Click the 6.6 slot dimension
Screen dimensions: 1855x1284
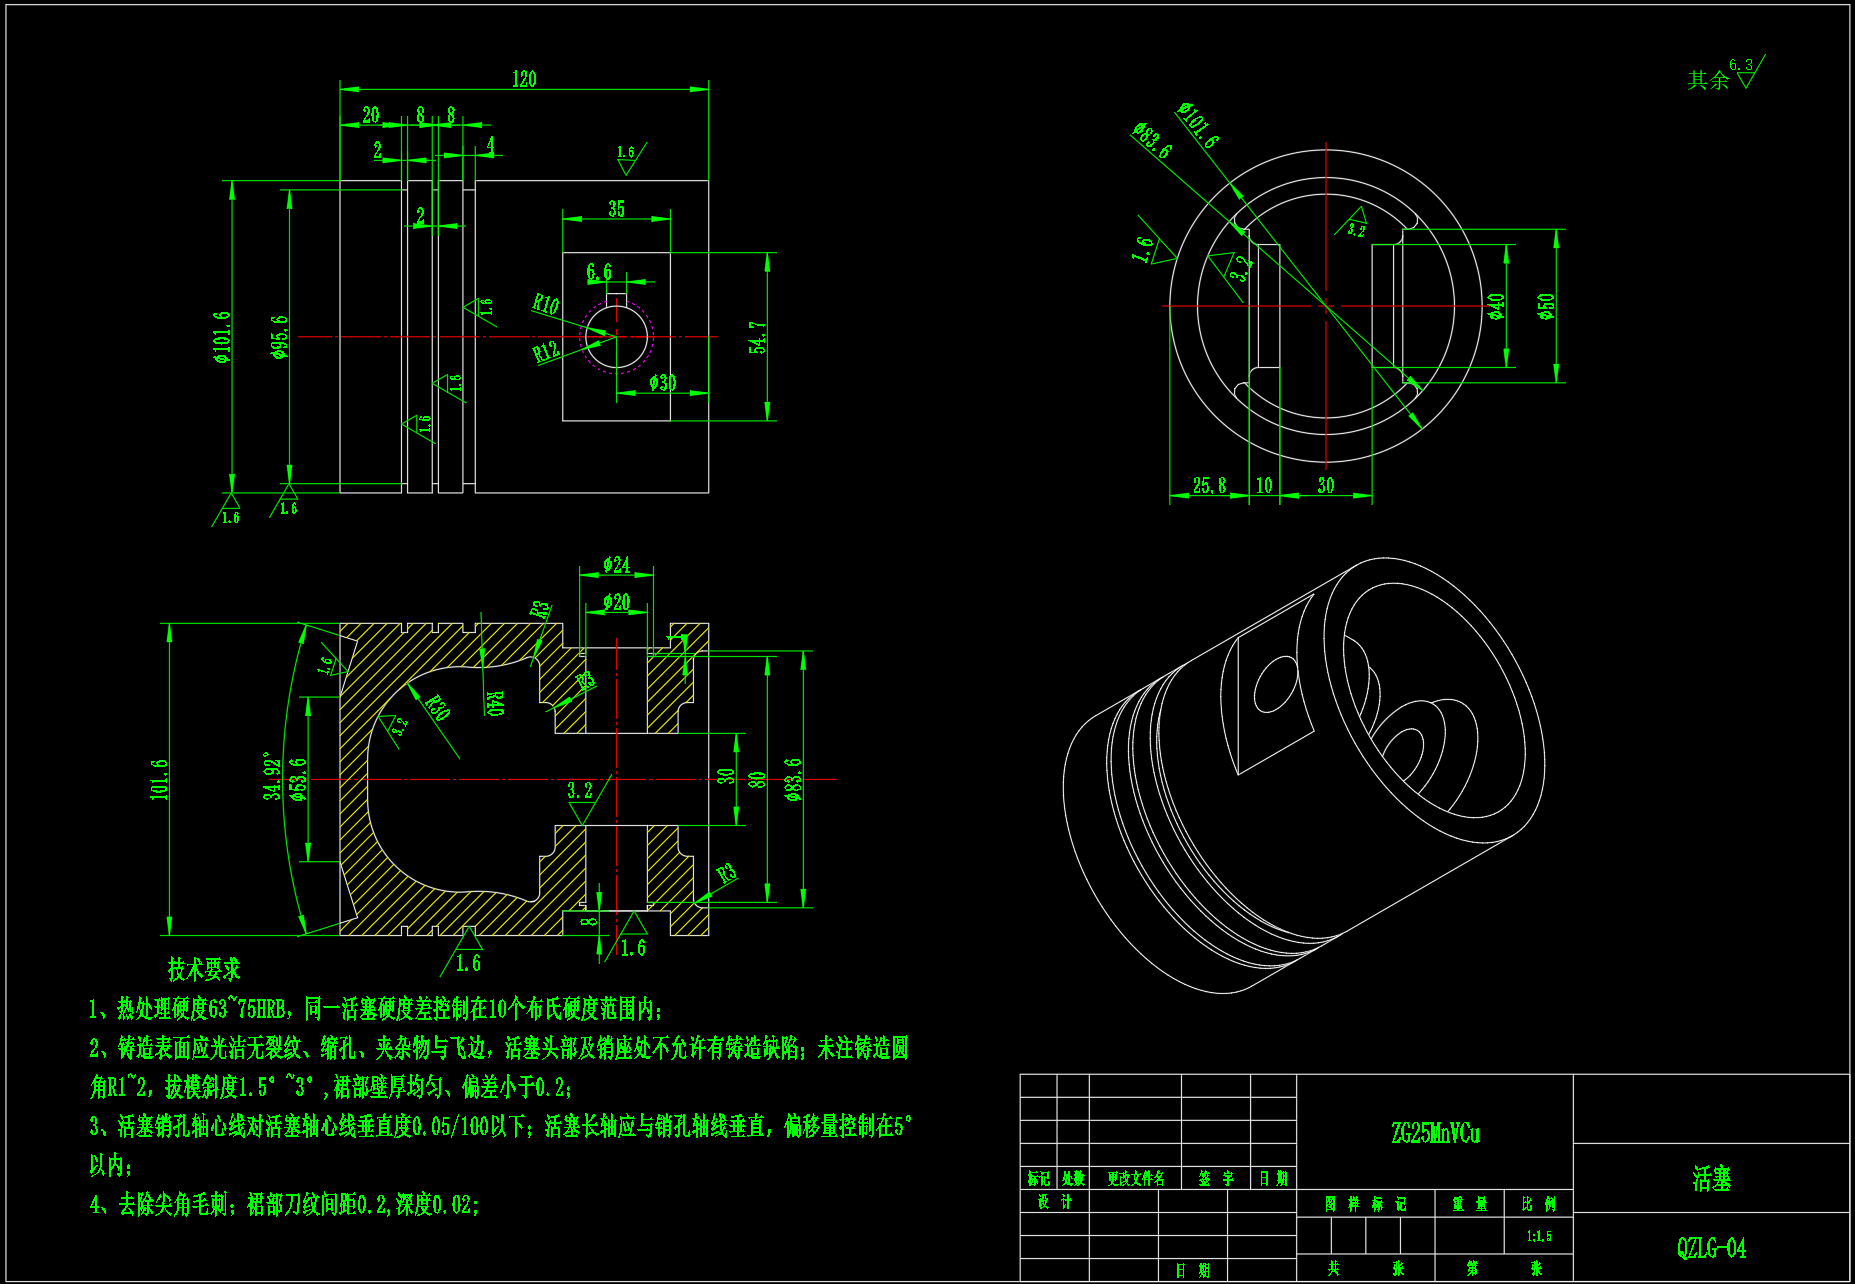[599, 272]
